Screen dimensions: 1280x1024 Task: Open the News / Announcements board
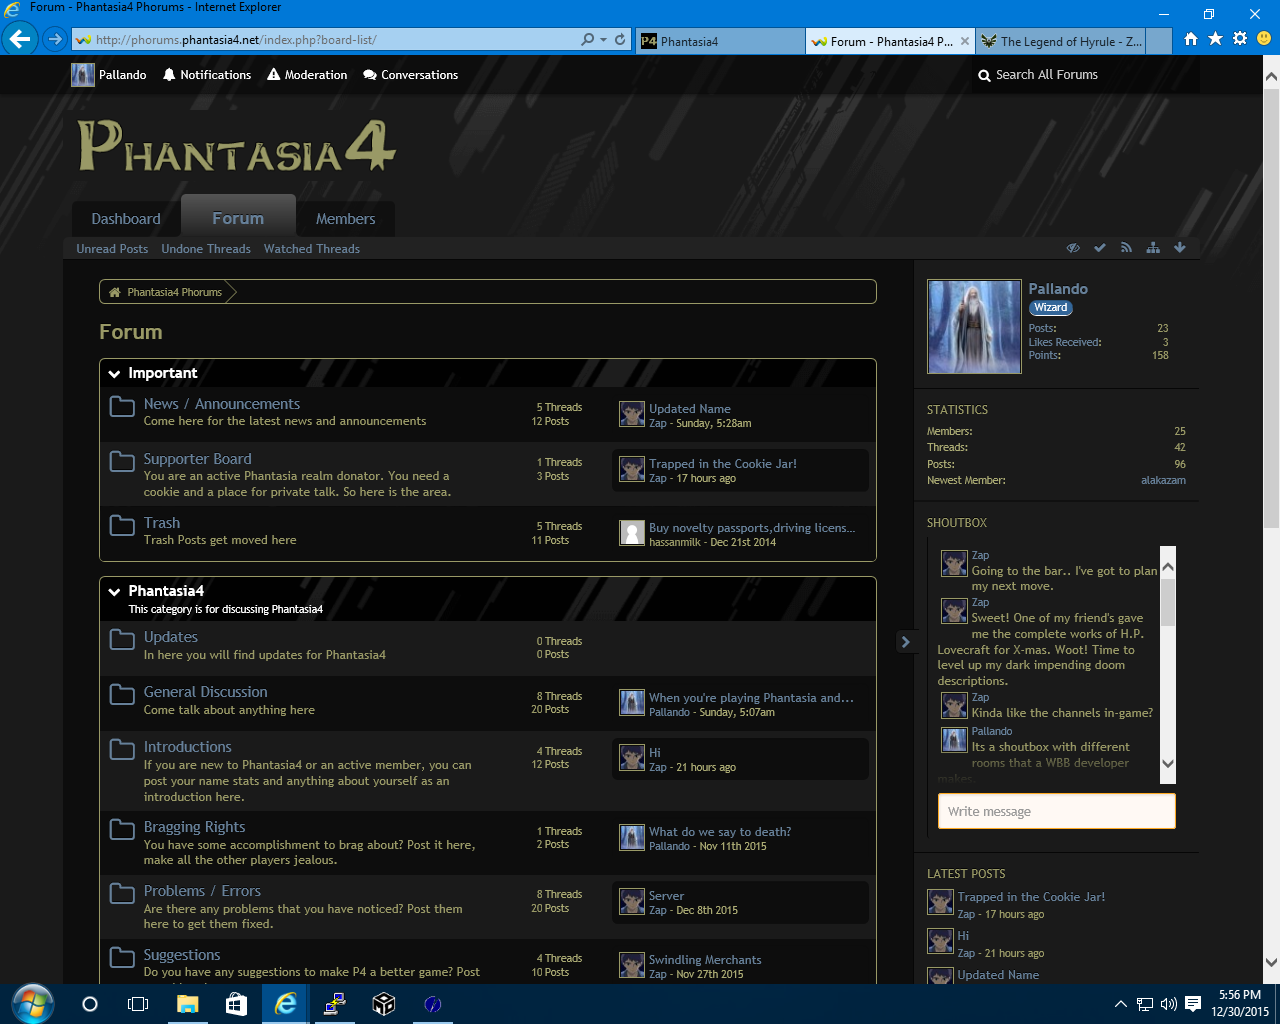point(221,404)
